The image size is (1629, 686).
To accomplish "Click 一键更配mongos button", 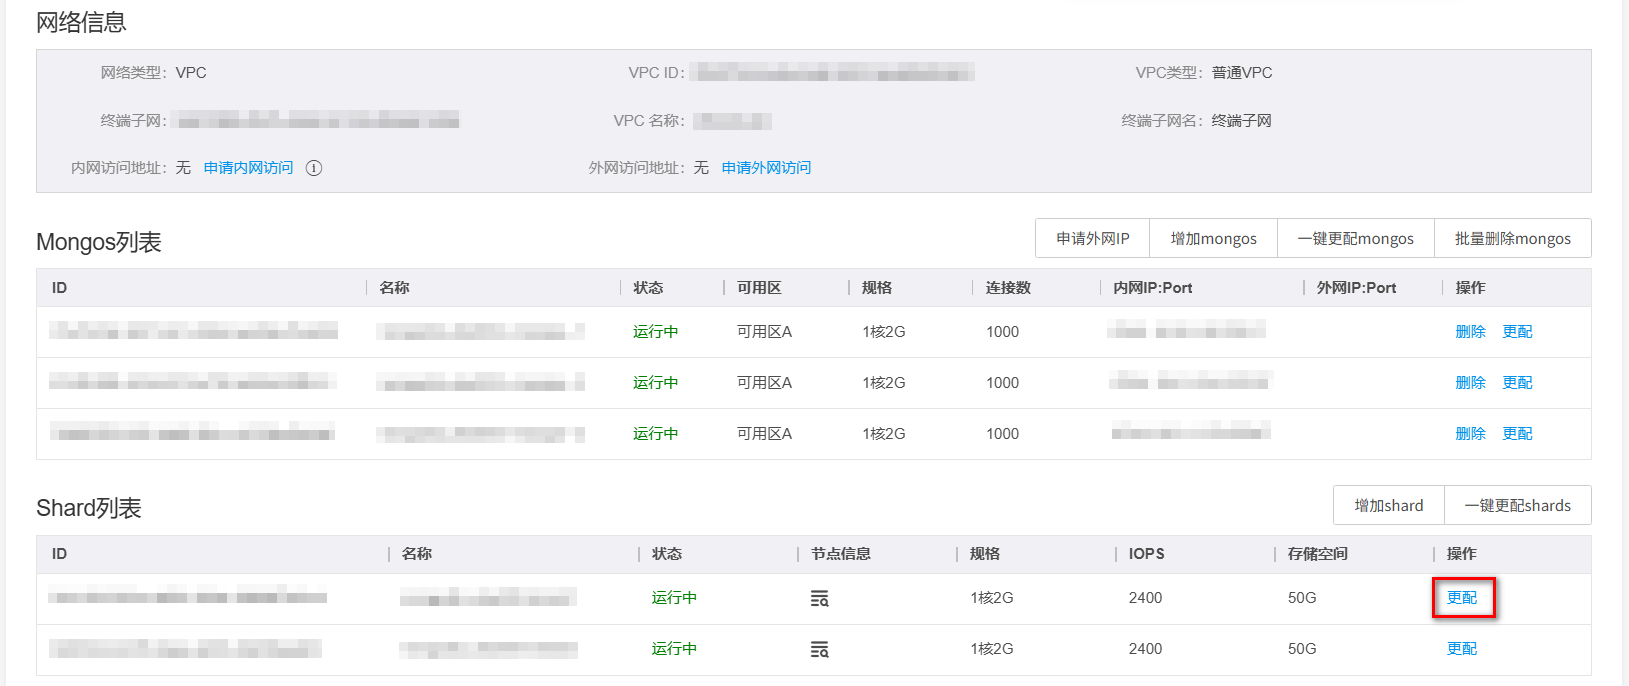I will coord(1355,239).
